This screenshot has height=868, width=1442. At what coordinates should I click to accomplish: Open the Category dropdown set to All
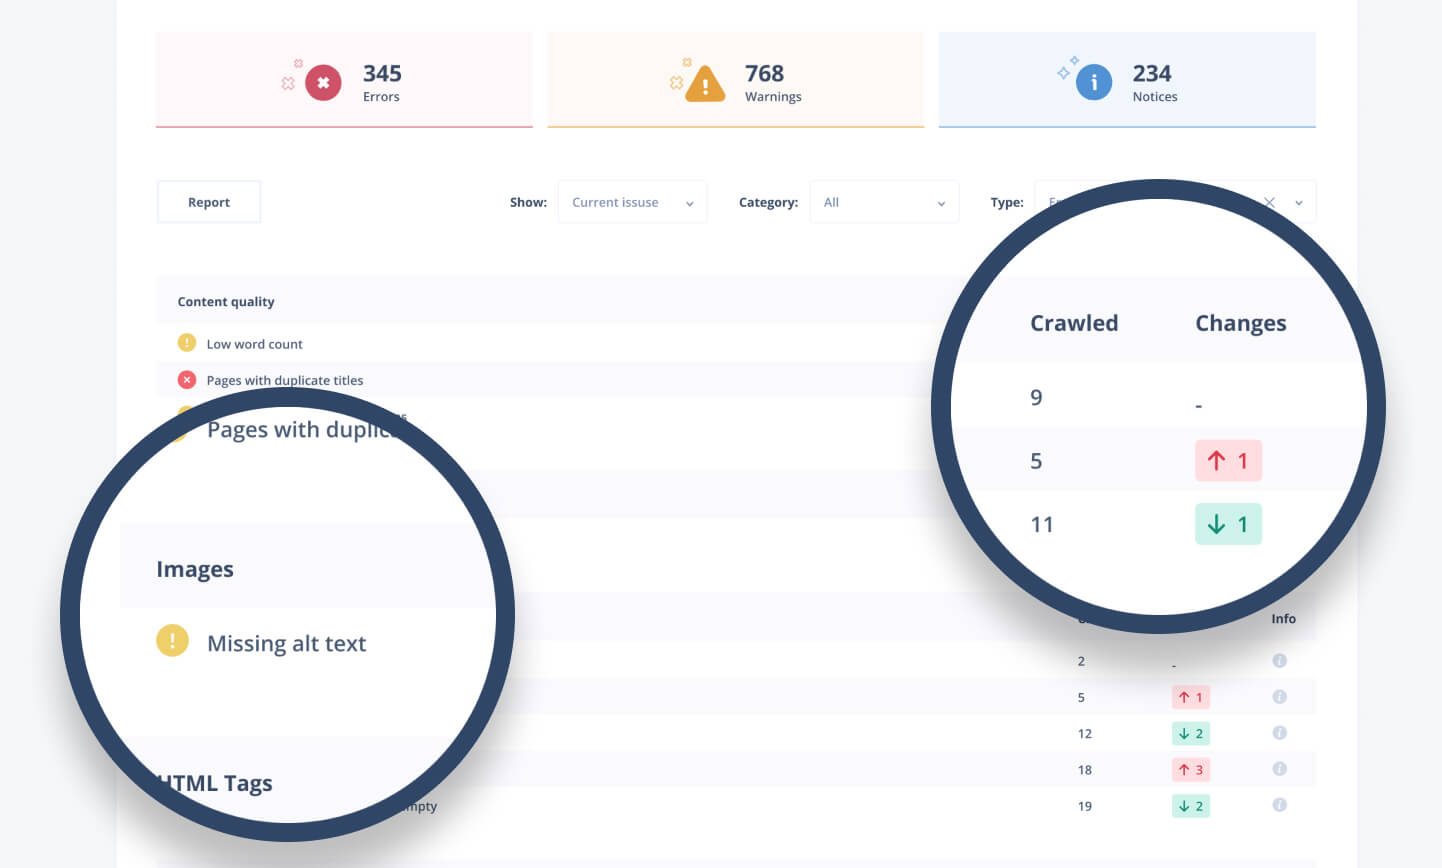tap(884, 202)
